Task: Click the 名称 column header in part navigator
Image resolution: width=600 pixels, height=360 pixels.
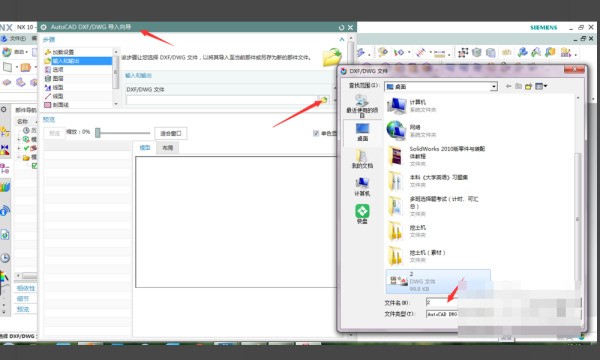Action: pos(23,121)
